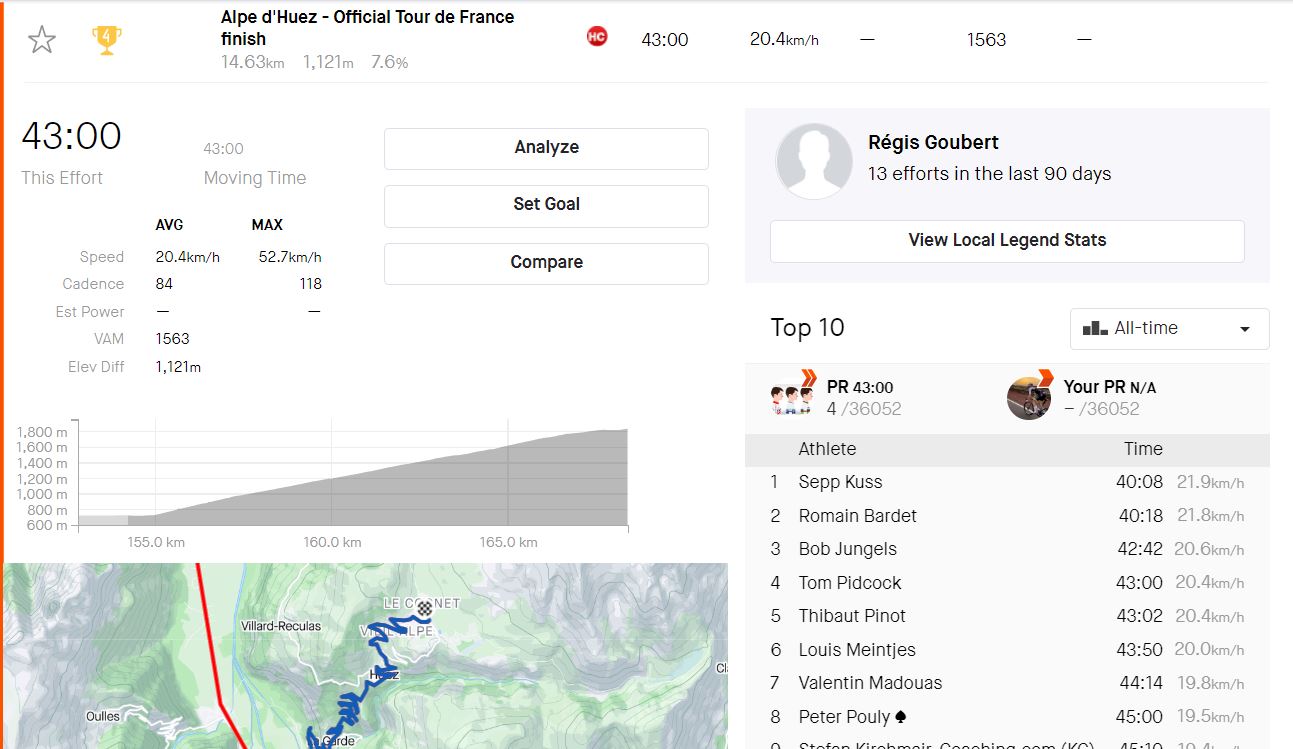Click the max speed 52.7km/h value
The height and width of the screenshot is (749, 1293).
(290, 257)
